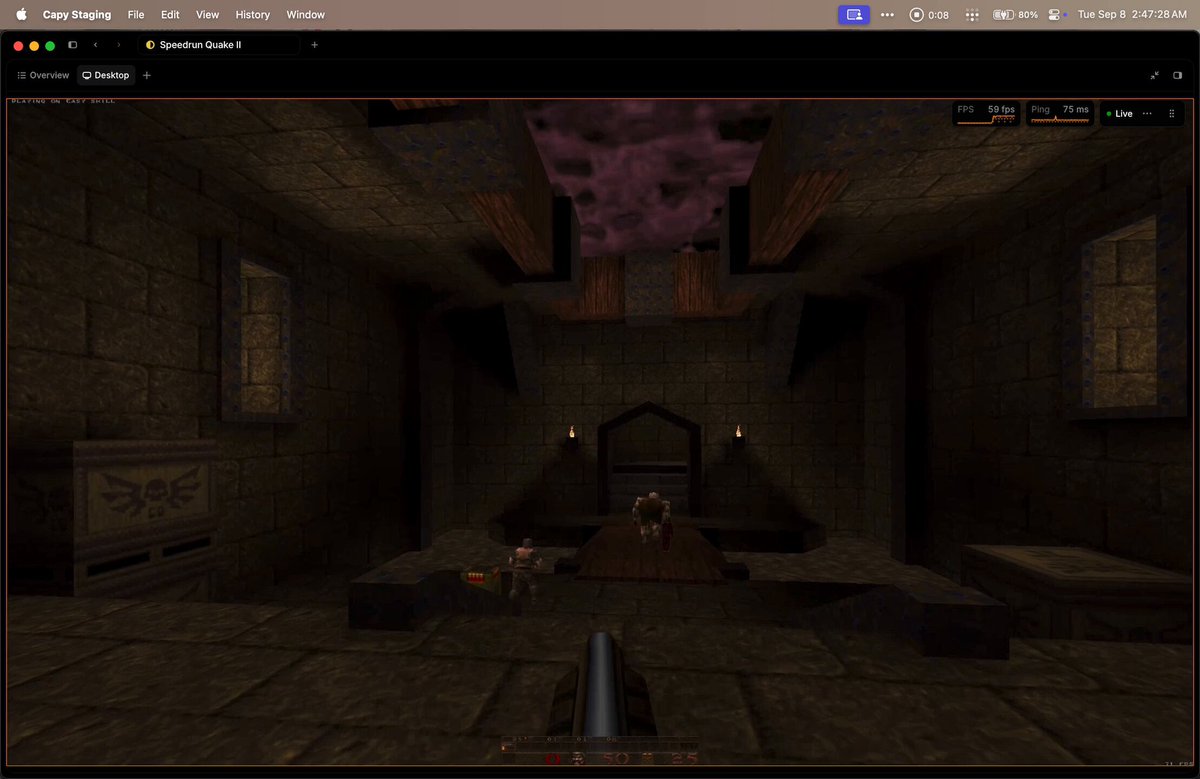1200x779 pixels.
Task: Open the Window menu
Action: [305, 15]
